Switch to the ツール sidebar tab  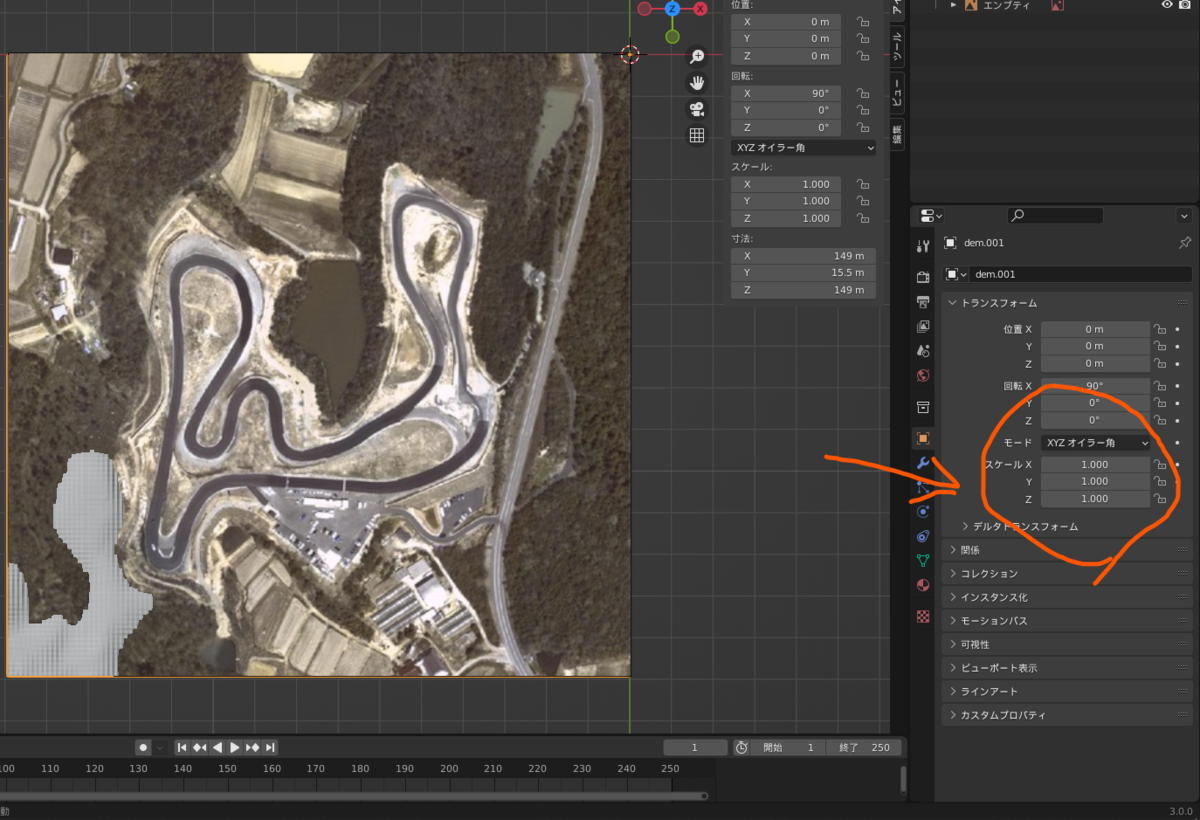point(897,47)
